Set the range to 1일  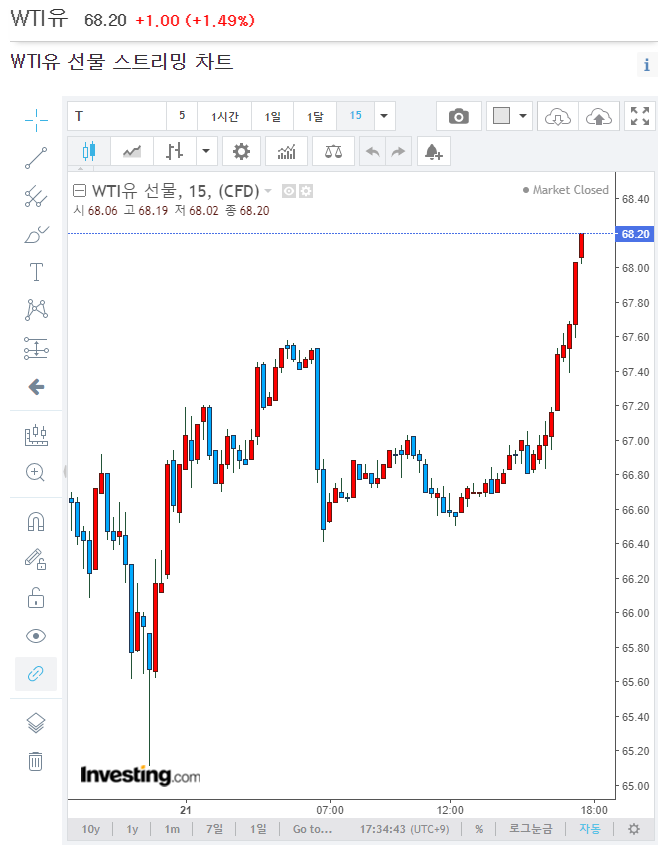click(258, 829)
